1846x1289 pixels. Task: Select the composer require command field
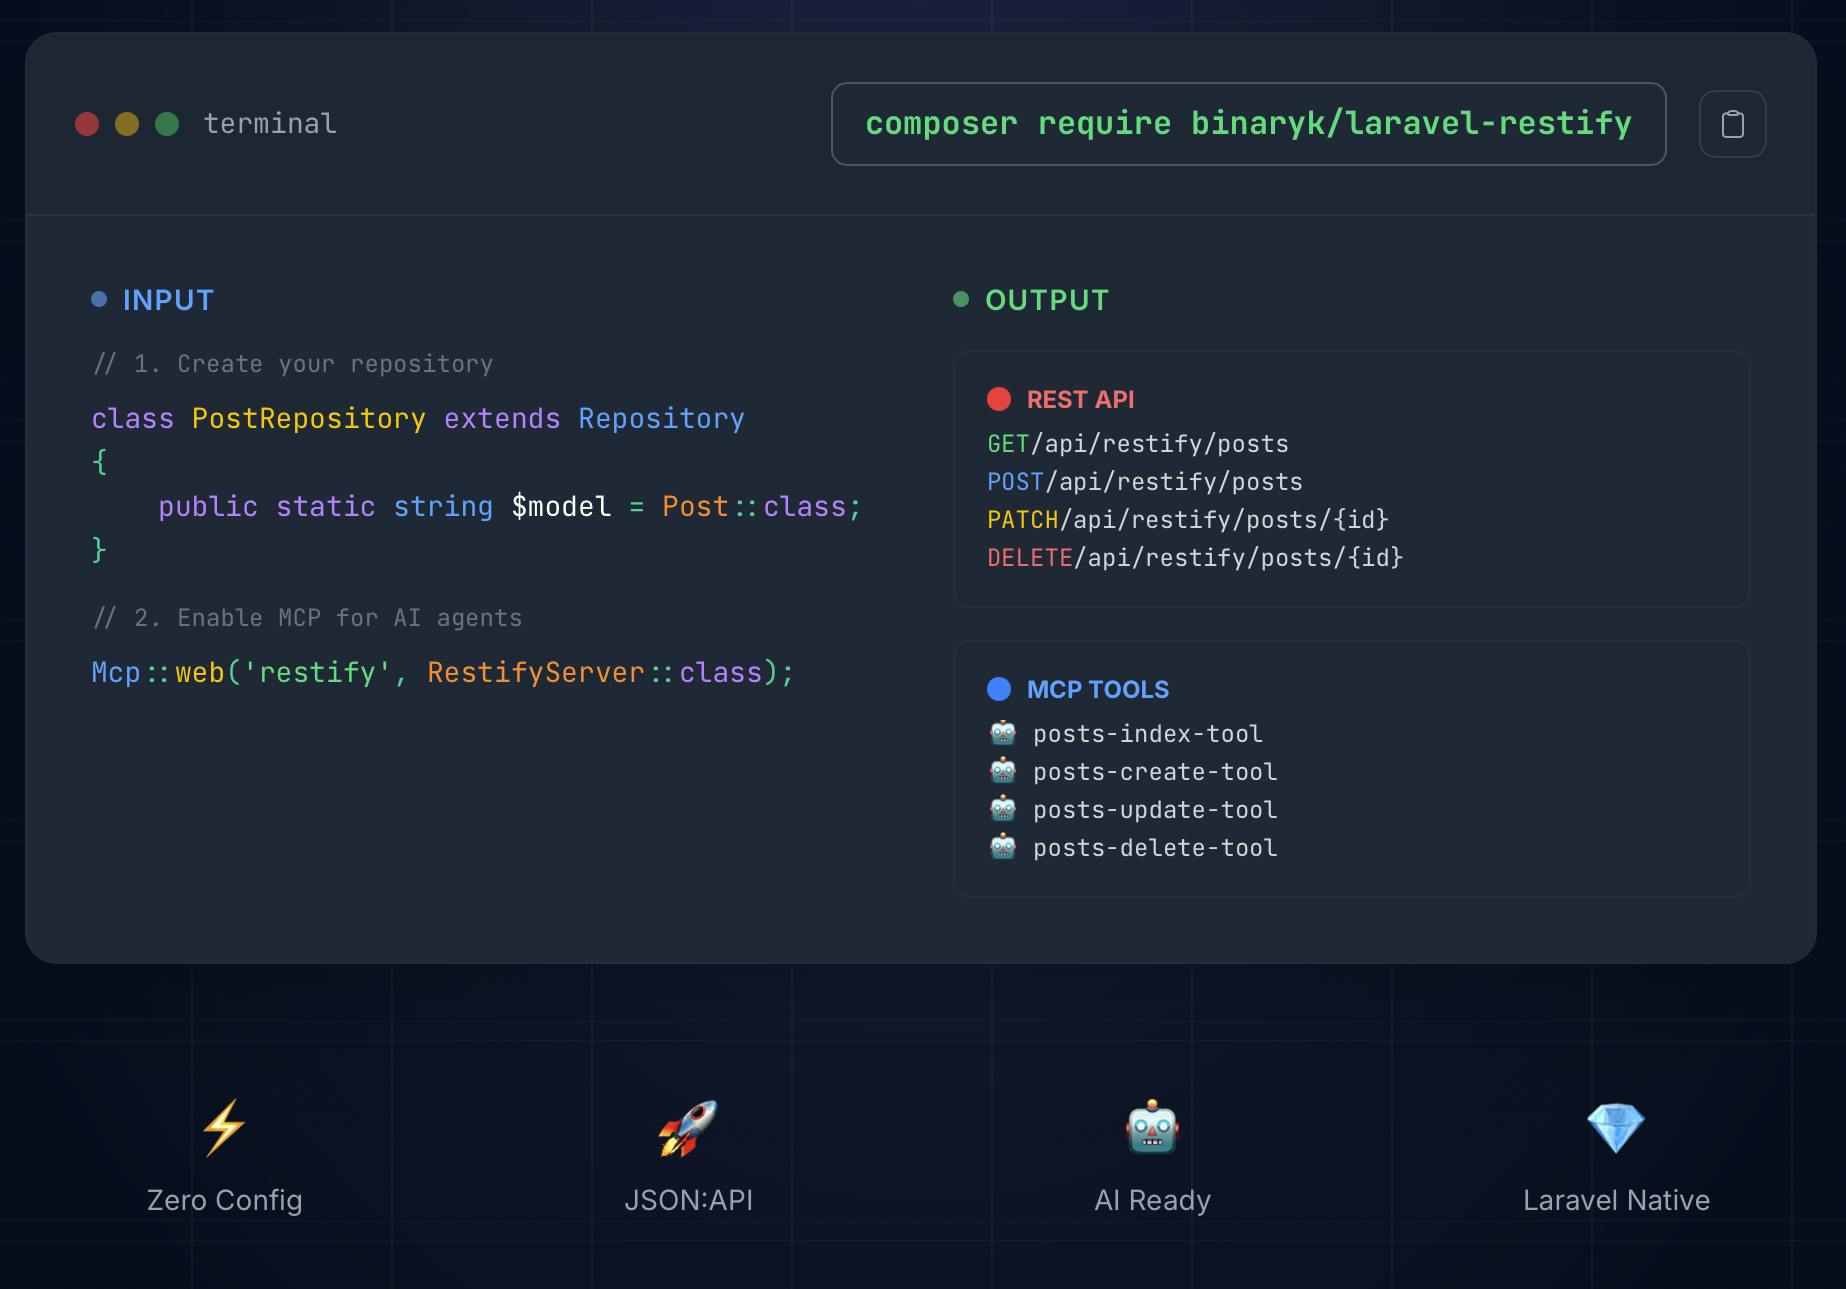point(1248,124)
